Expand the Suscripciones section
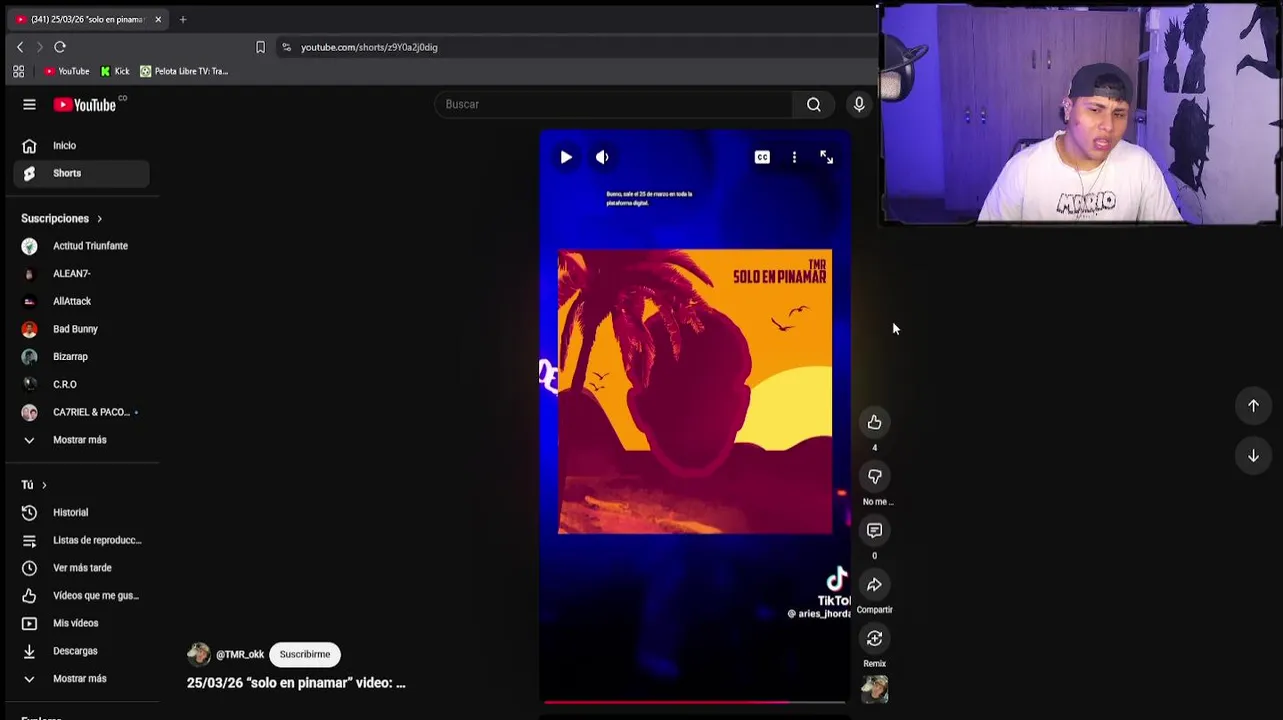The height and width of the screenshot is (720, 1283). pos(62,218)
